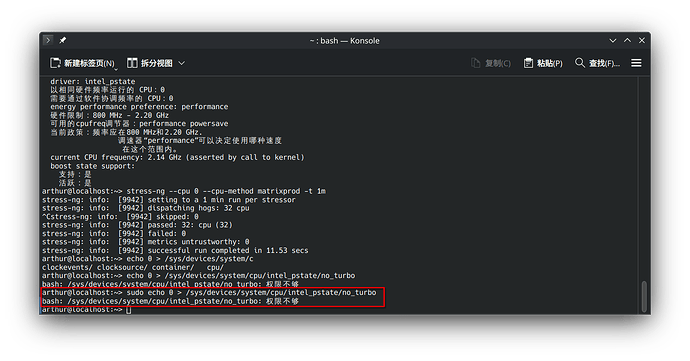Click line "dispatching hogs: 32 cpu"

[x=146, y=208]
